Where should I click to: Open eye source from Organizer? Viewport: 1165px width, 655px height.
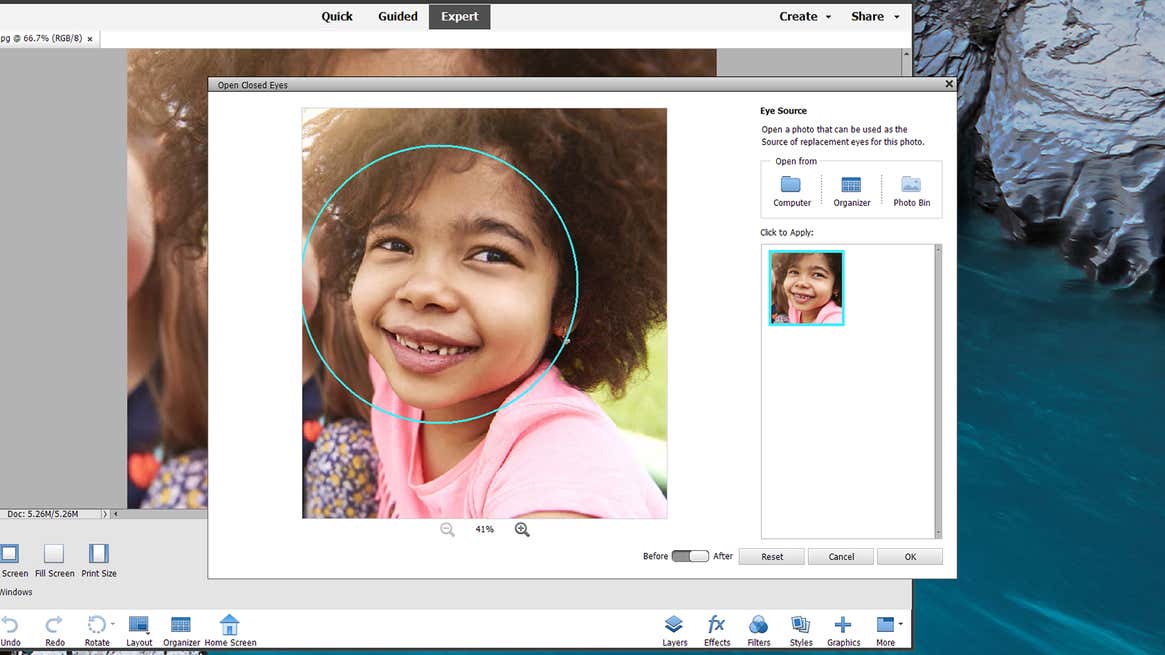tap(851, 191)
